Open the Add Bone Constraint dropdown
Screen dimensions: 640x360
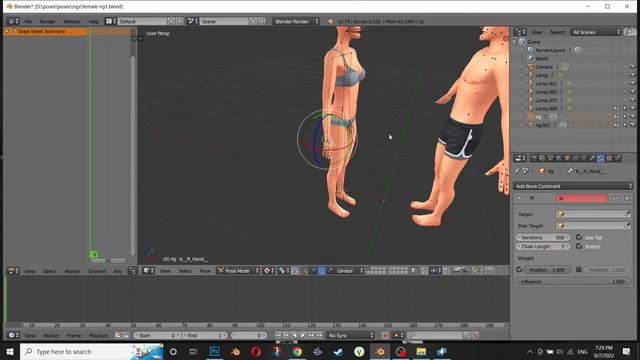pos(573,186)
